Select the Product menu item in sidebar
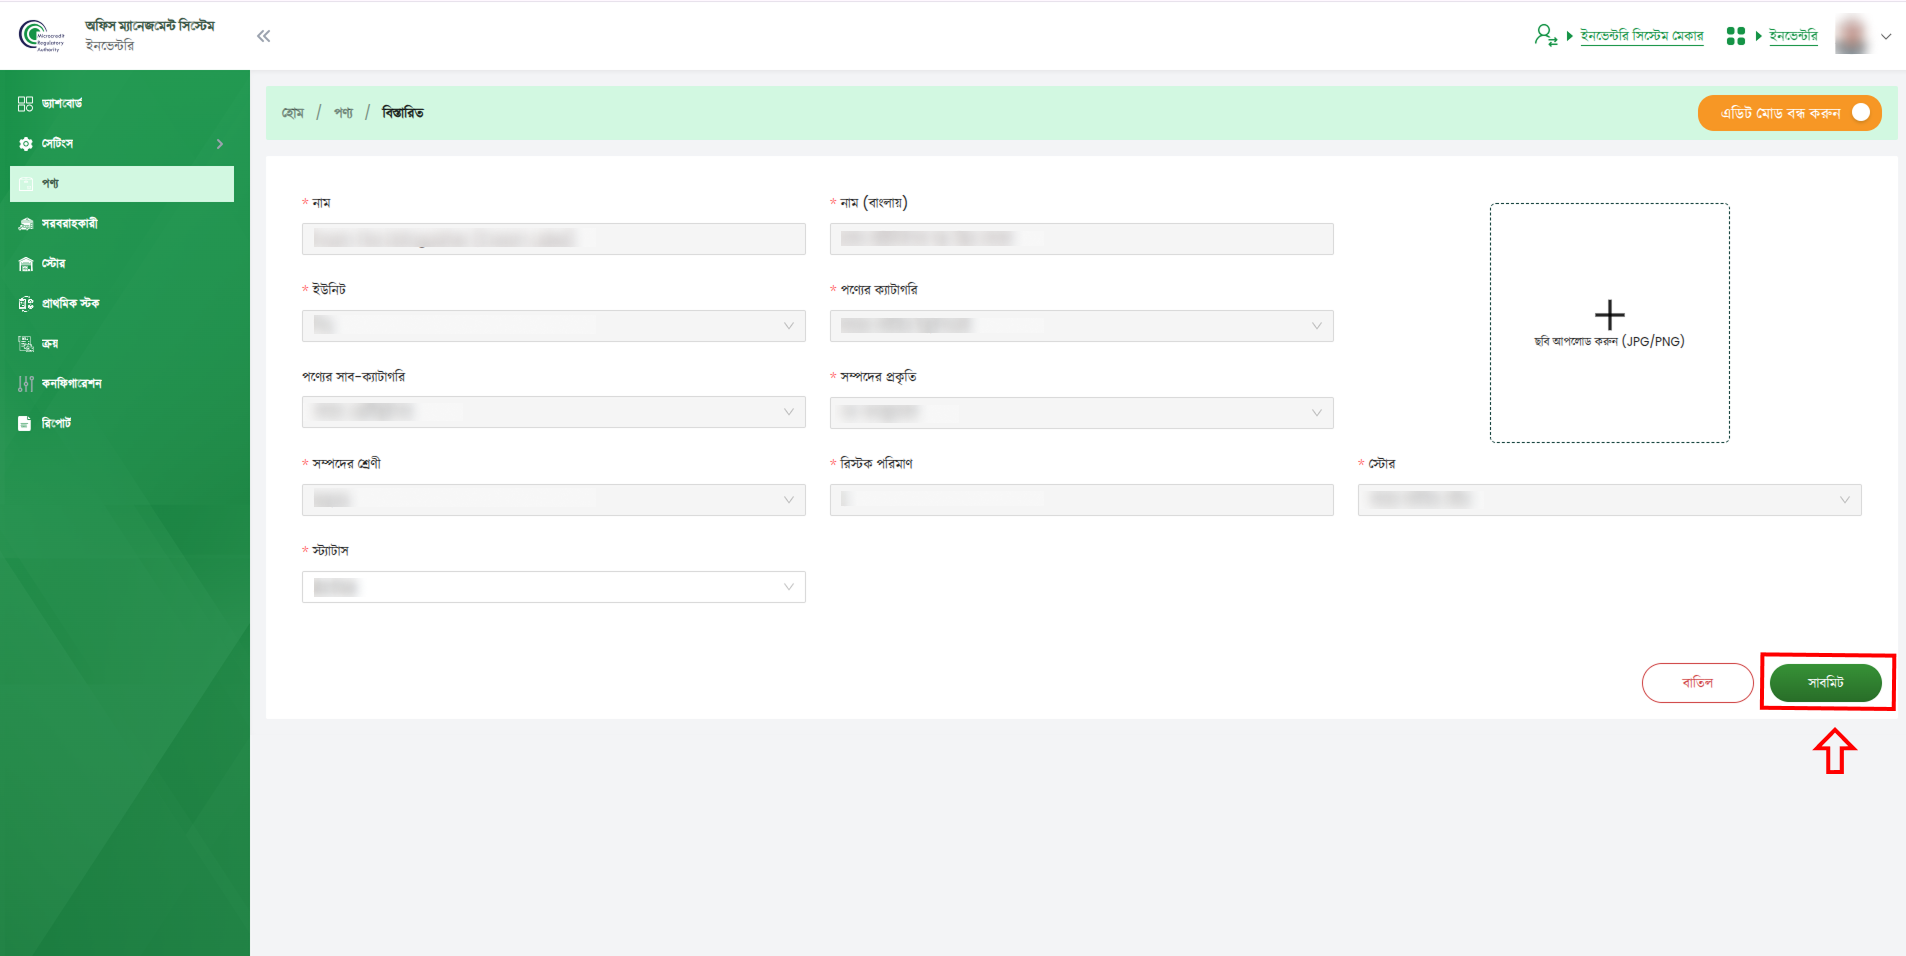This screenshot has height=956, width=1906. [x=122, y=184]
